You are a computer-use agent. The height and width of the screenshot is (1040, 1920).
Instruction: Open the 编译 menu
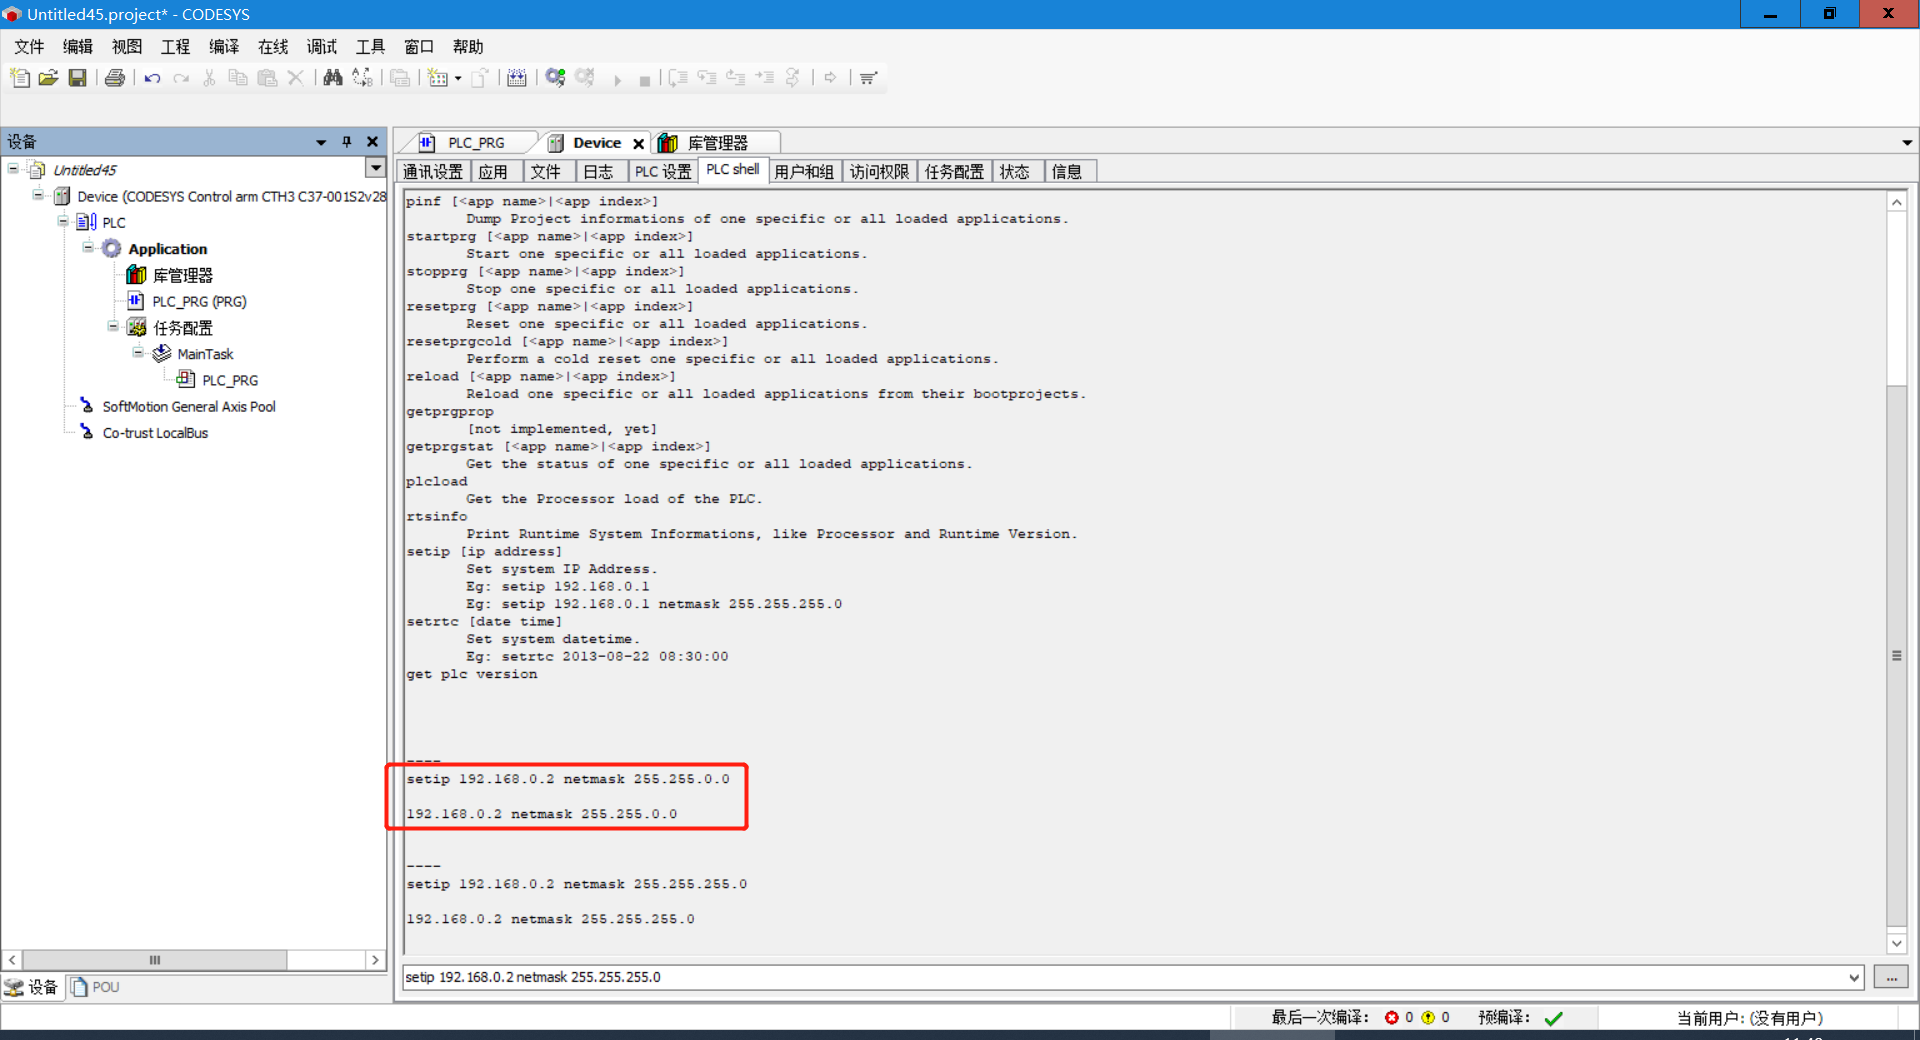224,47
